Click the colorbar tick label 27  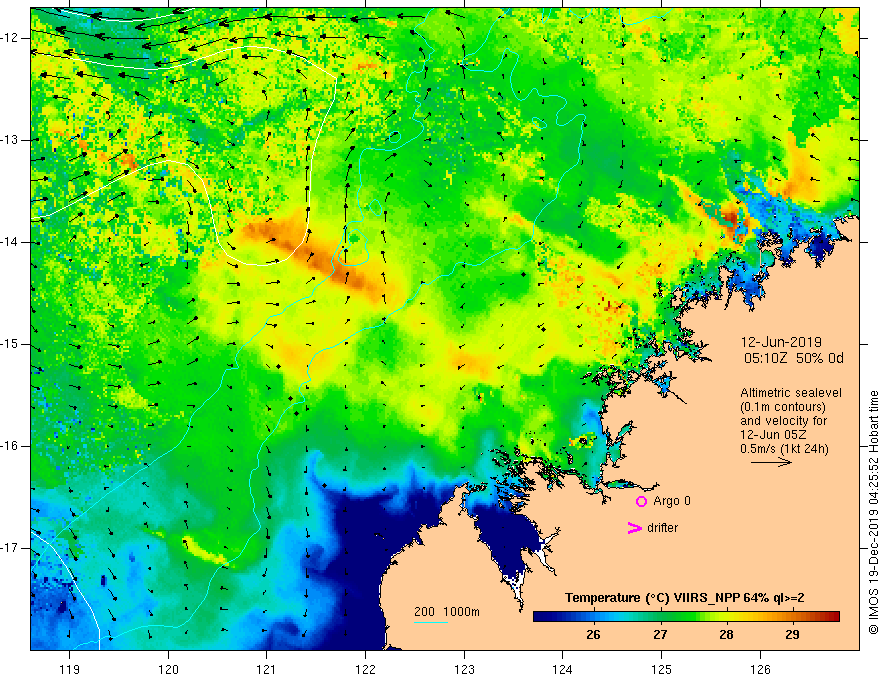[x=660, y=635]
